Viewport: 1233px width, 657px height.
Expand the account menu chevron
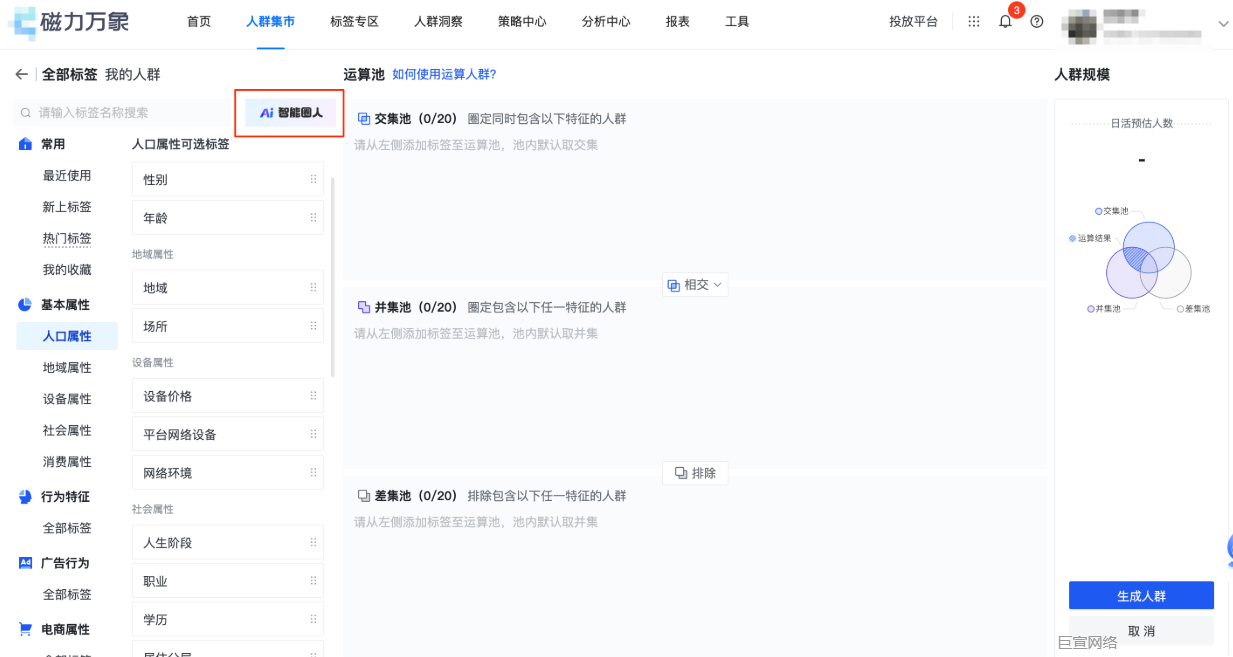coord(1223,23)
